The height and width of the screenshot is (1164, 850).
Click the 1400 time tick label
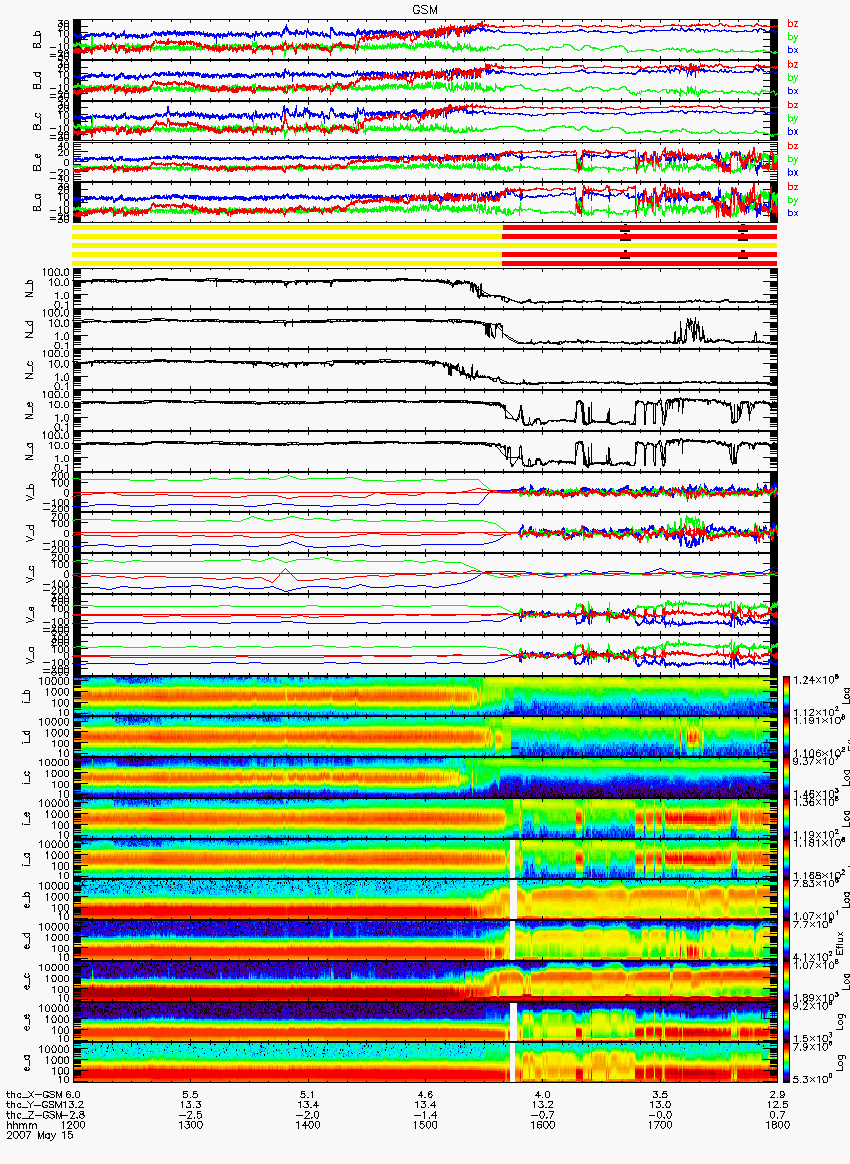(307, 1125)
